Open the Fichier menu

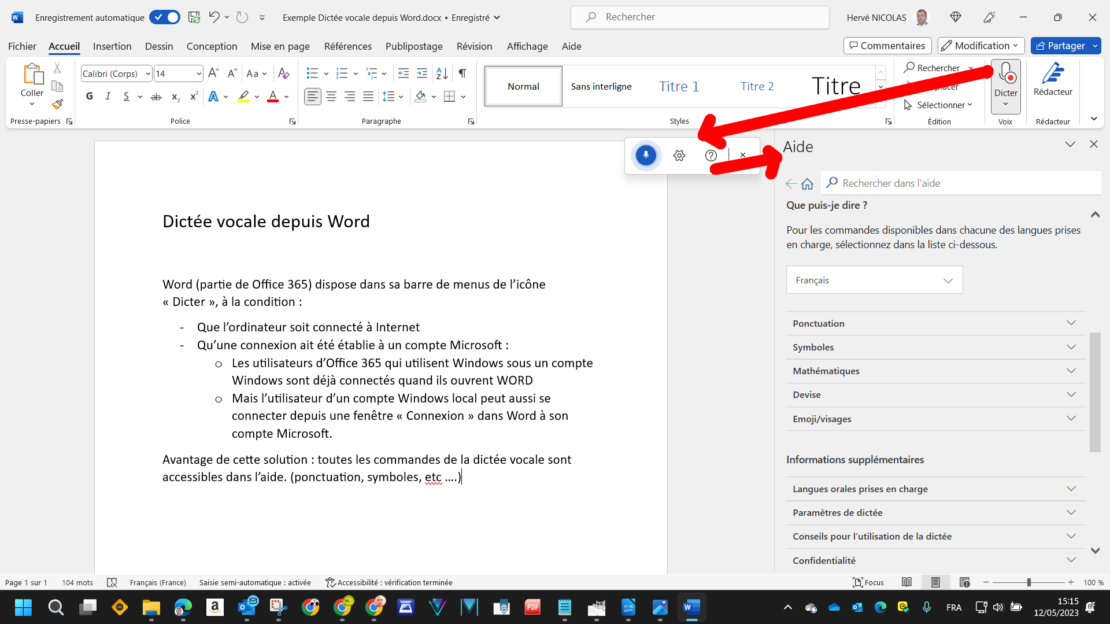tap(22, 46)
